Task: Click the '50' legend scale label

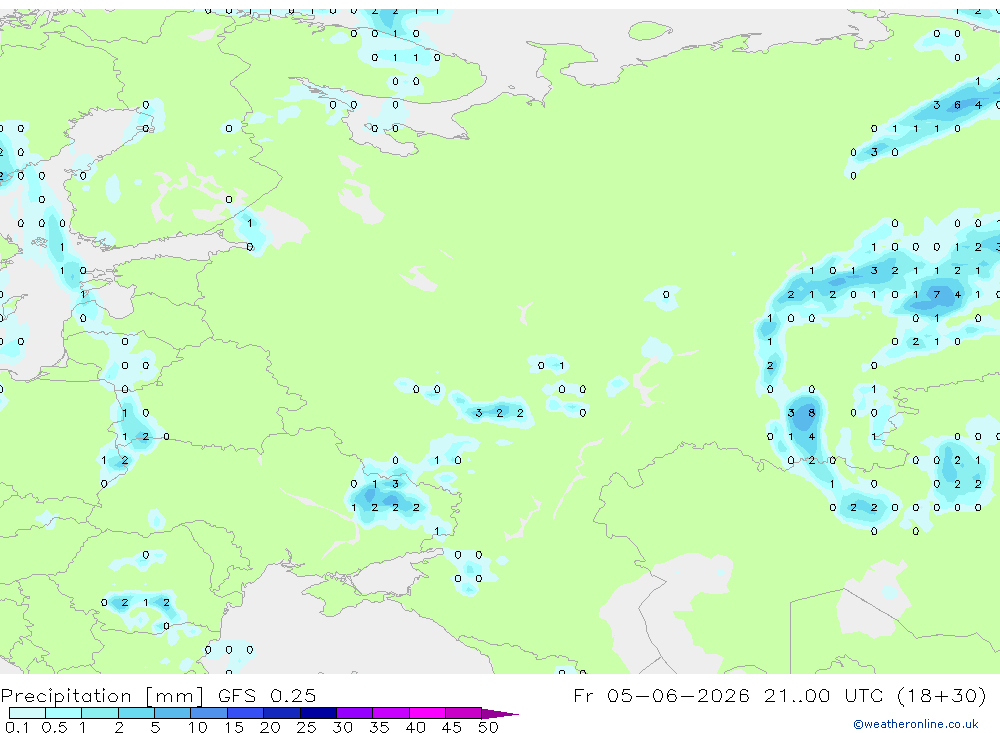Action: (488, 727)
